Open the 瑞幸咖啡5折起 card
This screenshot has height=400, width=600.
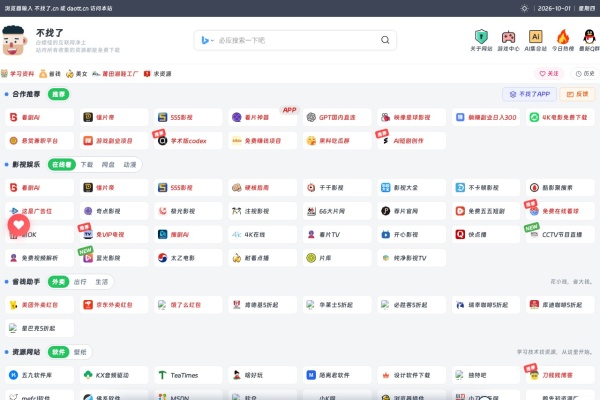click(486, 305)
